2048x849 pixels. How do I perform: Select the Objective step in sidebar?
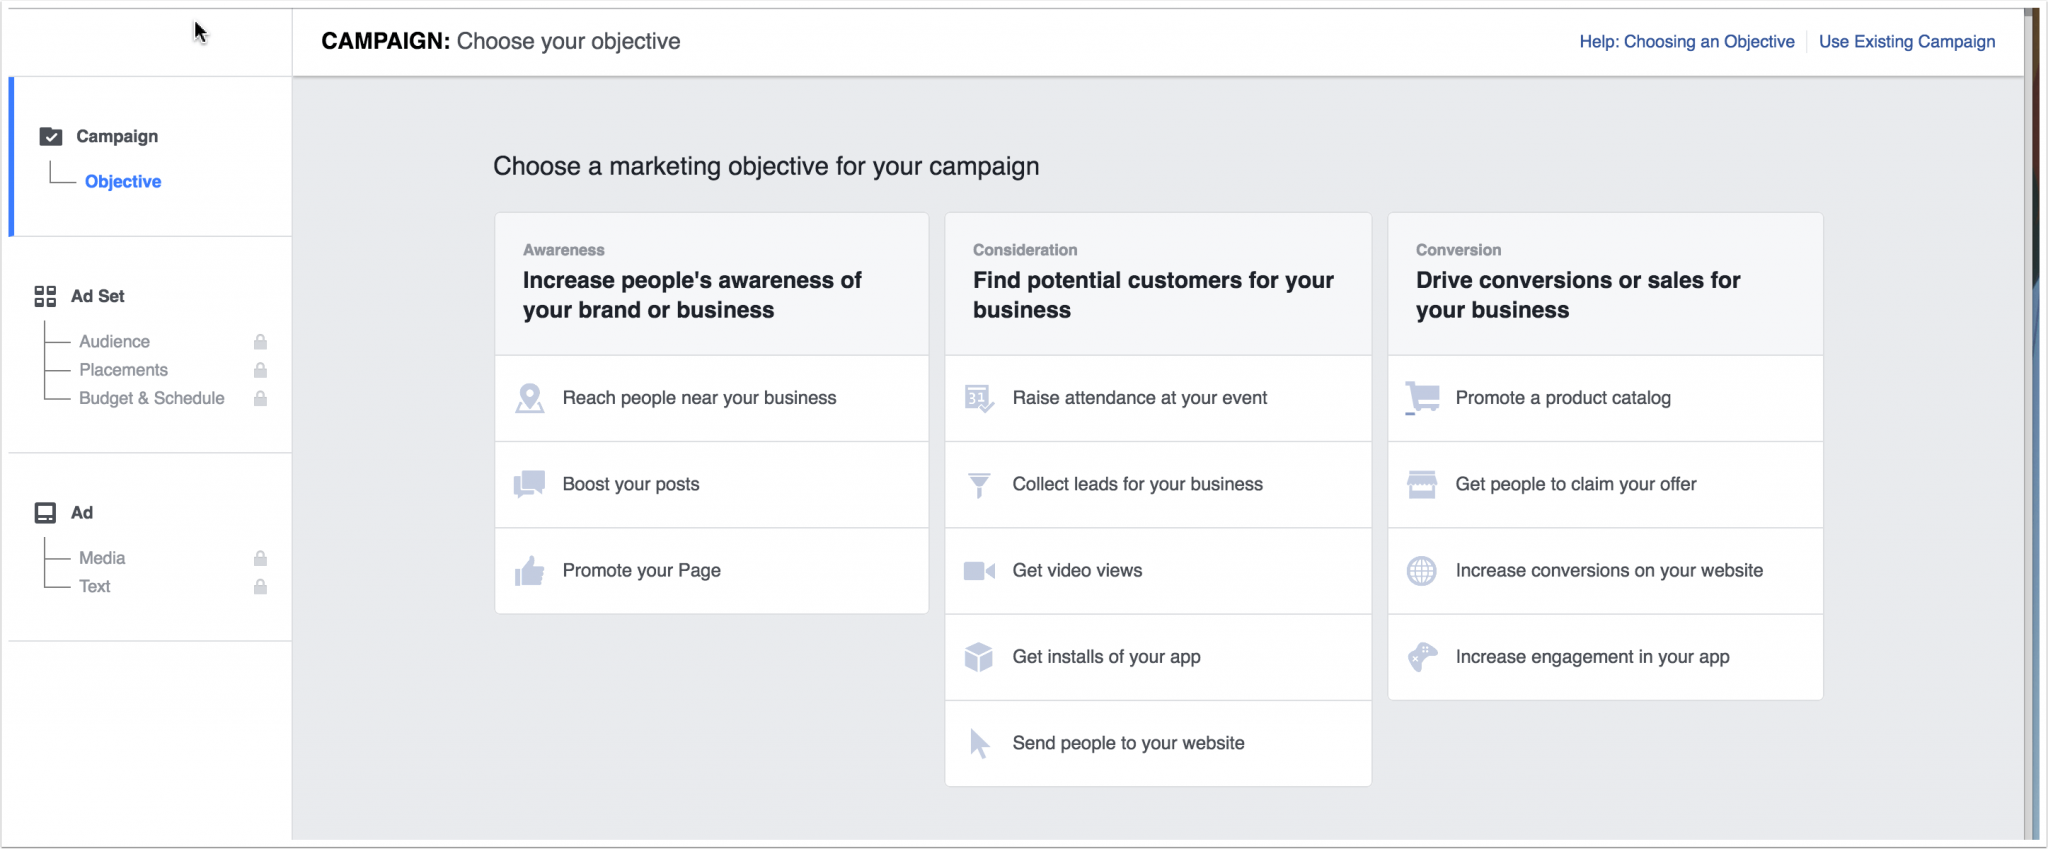[123, 181]
